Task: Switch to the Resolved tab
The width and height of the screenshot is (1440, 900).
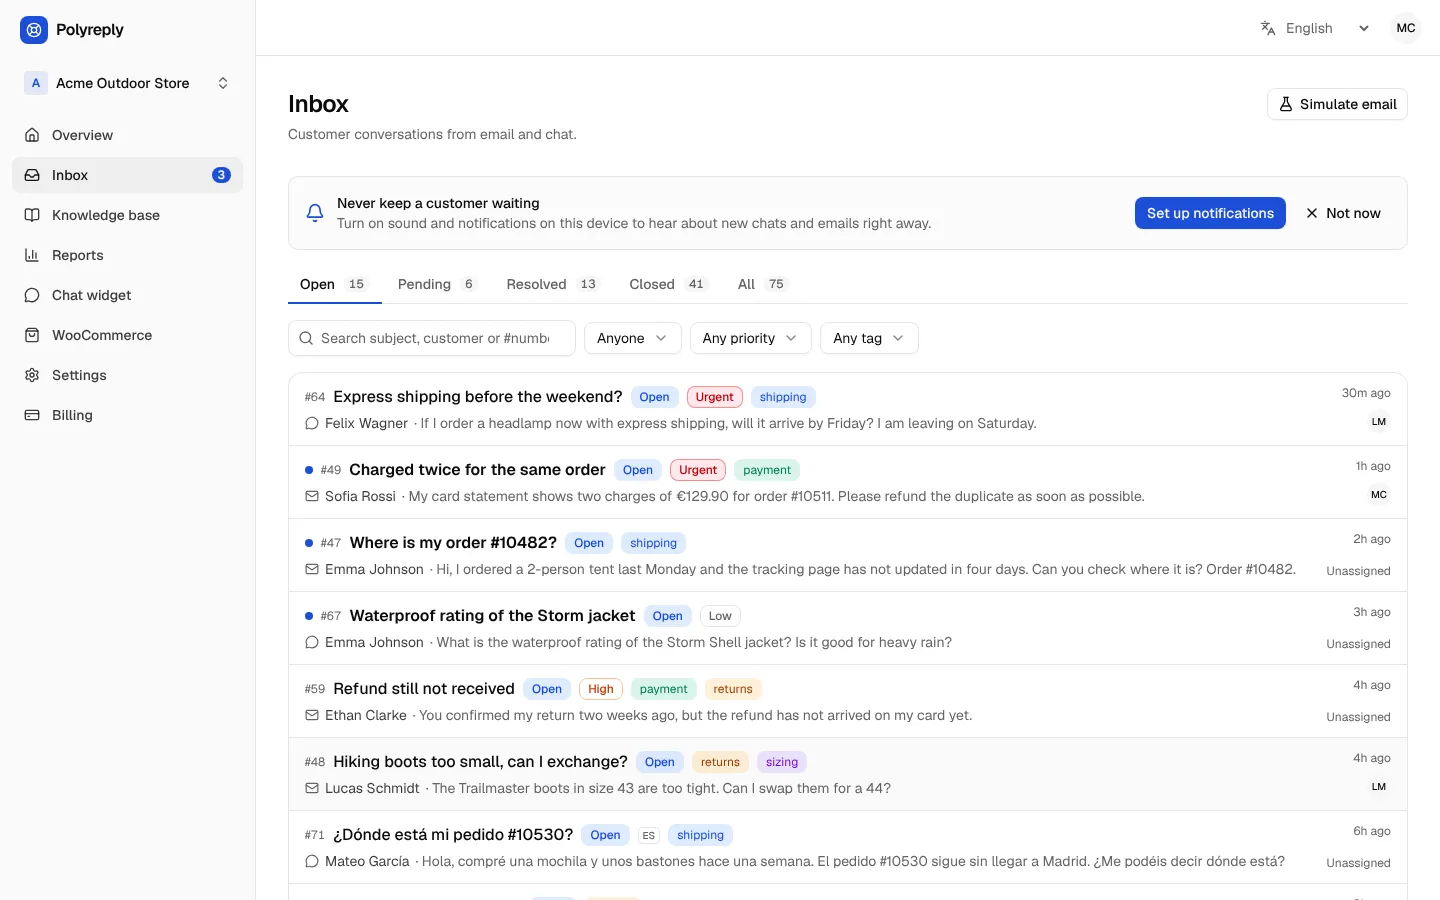Action: pos(552,284)
